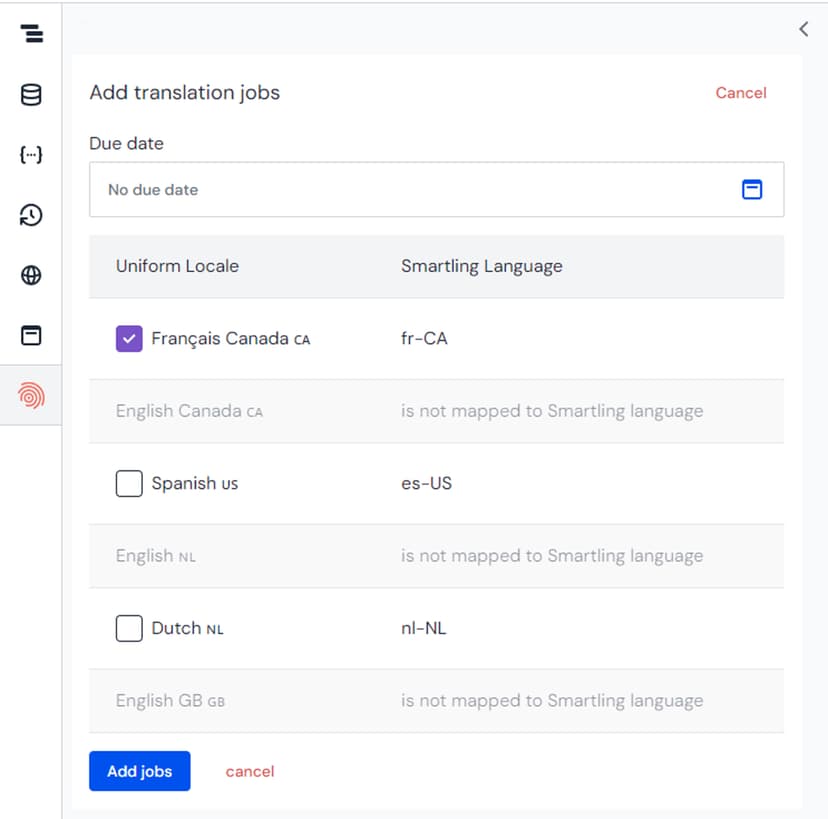Open the JSON braces icon in the sidebar
The image size is (828, 819).
(x=31, y=154)
